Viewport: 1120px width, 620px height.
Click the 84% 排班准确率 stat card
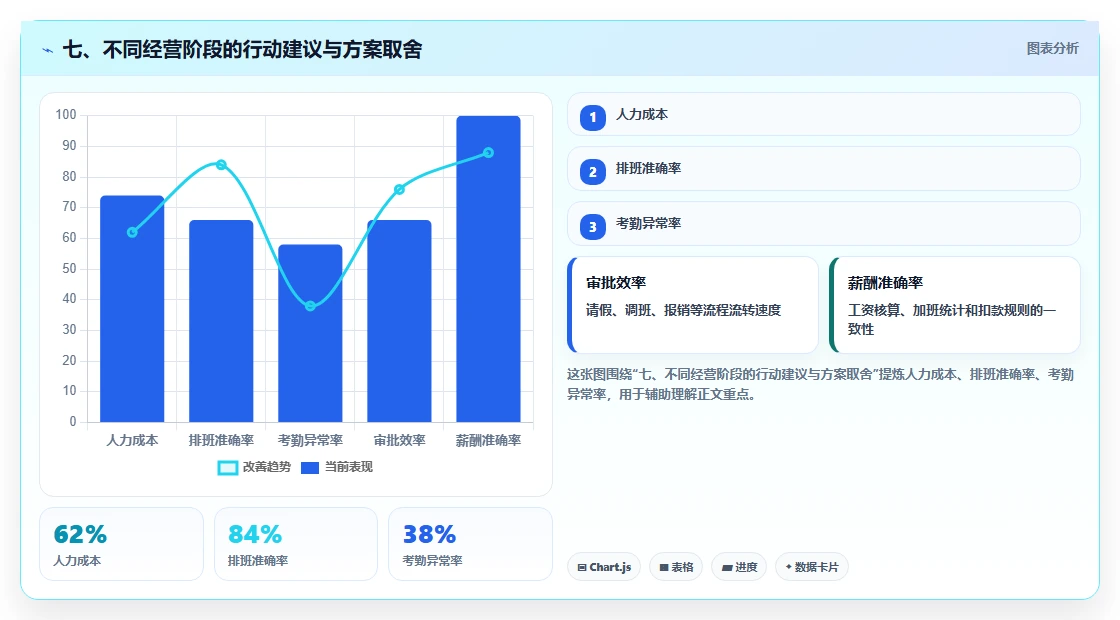point(296,544)
